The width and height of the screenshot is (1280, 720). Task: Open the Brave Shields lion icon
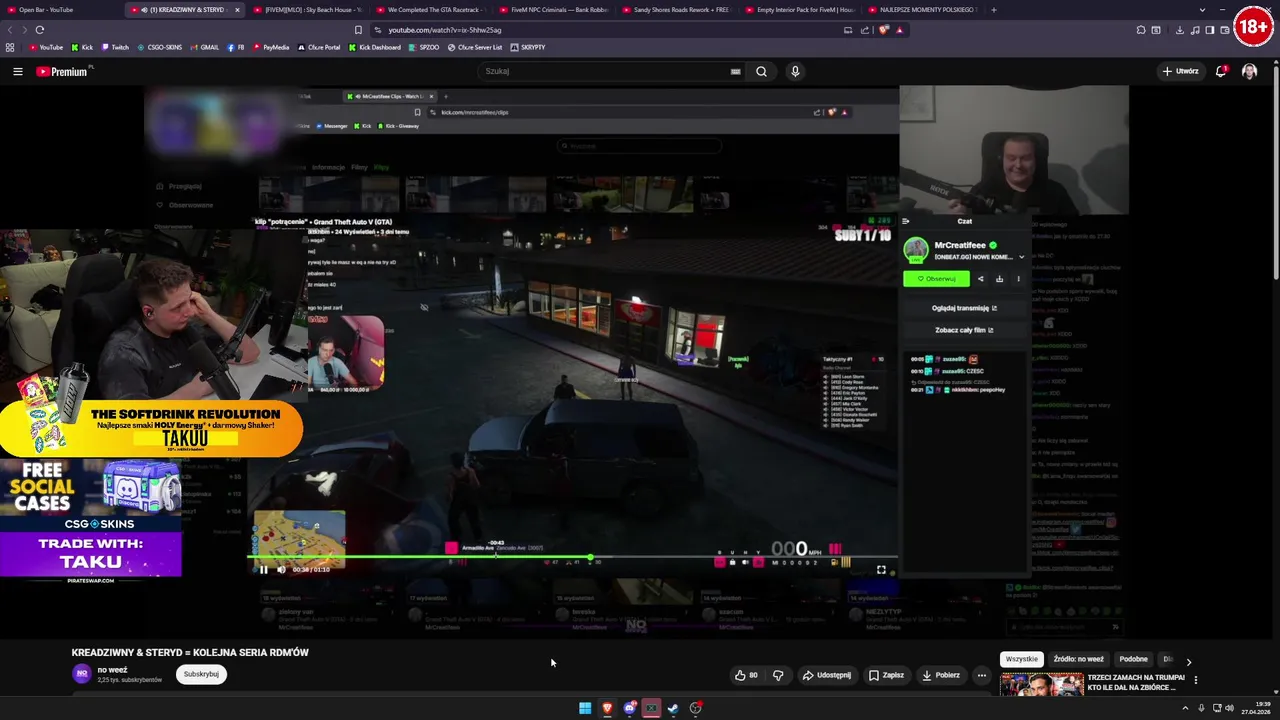tap(883, 30)
